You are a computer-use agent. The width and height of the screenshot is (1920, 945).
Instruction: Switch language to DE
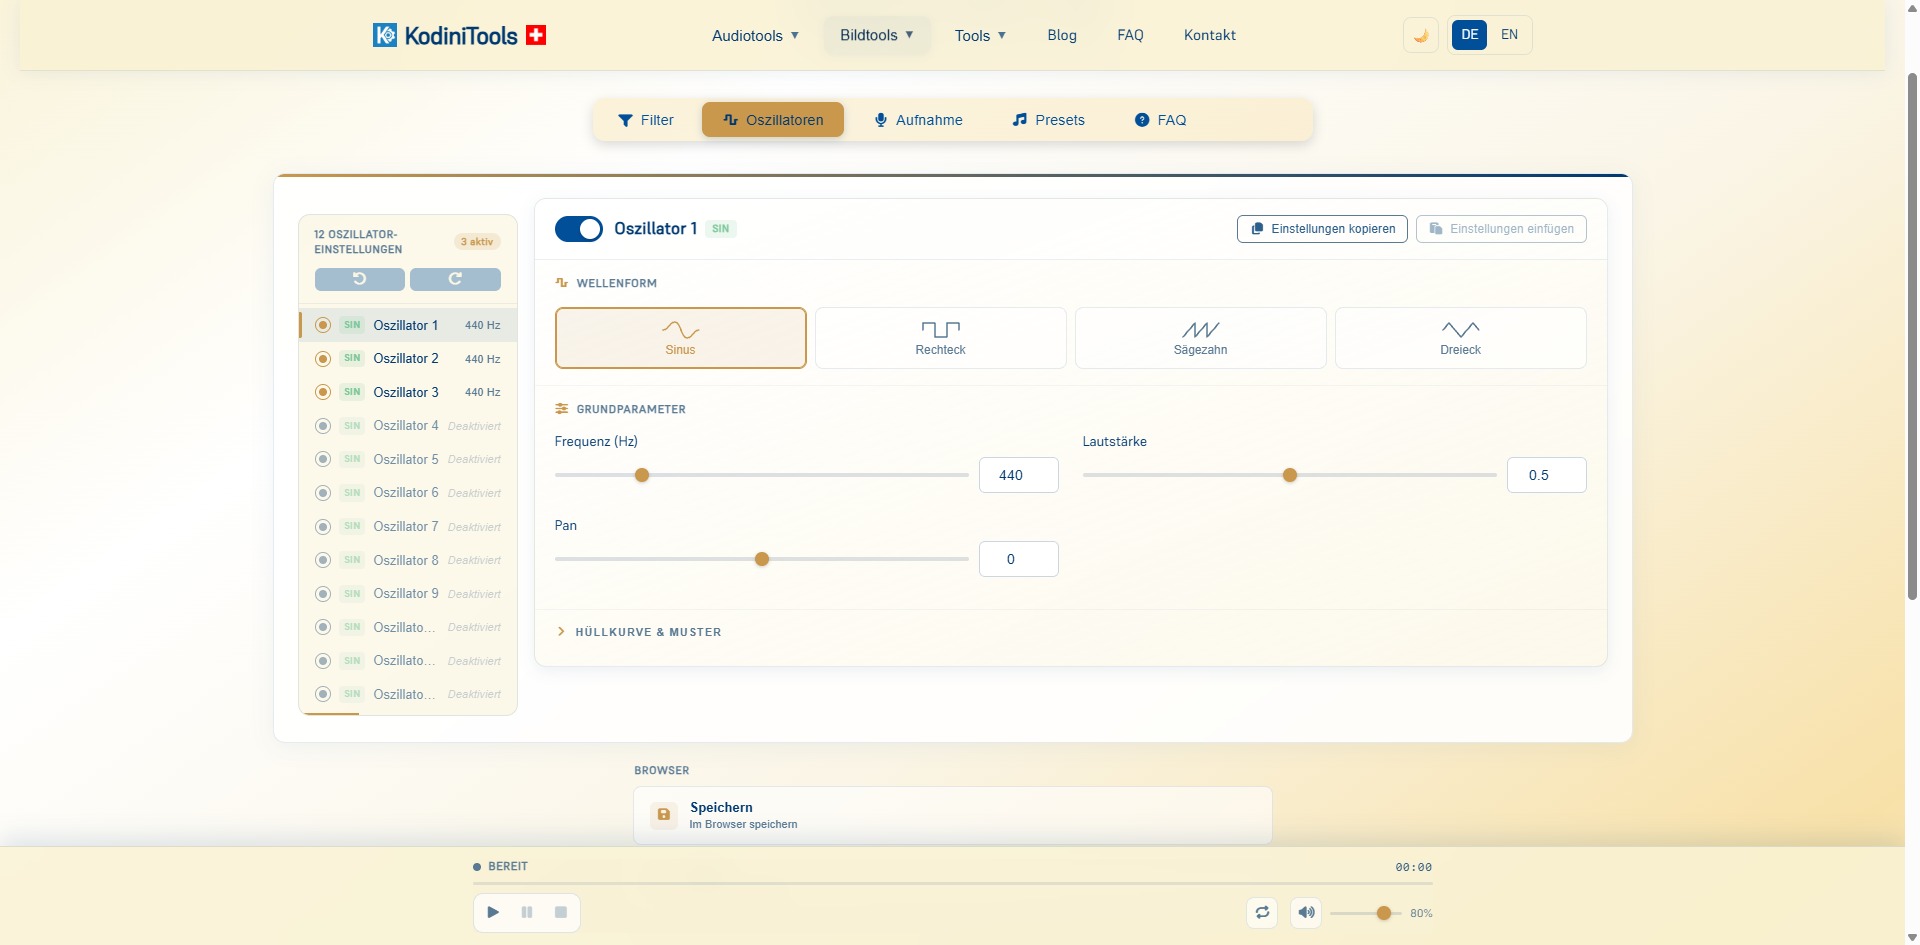(1469, 35)
